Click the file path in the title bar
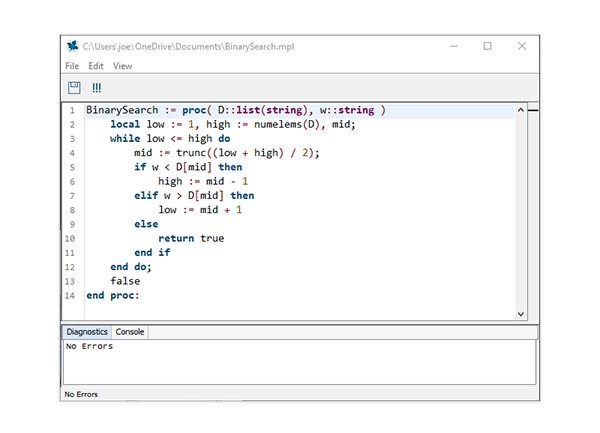The image size is (600, 433). [188, 46]
